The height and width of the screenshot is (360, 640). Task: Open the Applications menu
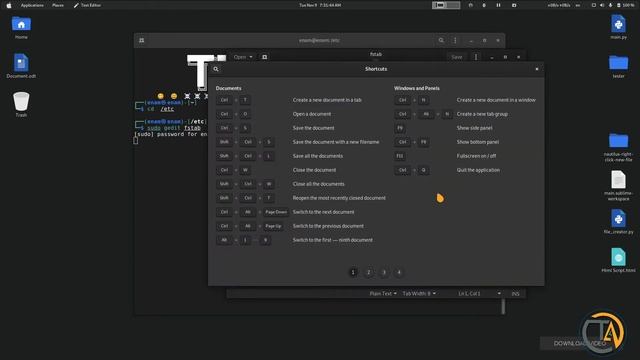tap(32, 5)
